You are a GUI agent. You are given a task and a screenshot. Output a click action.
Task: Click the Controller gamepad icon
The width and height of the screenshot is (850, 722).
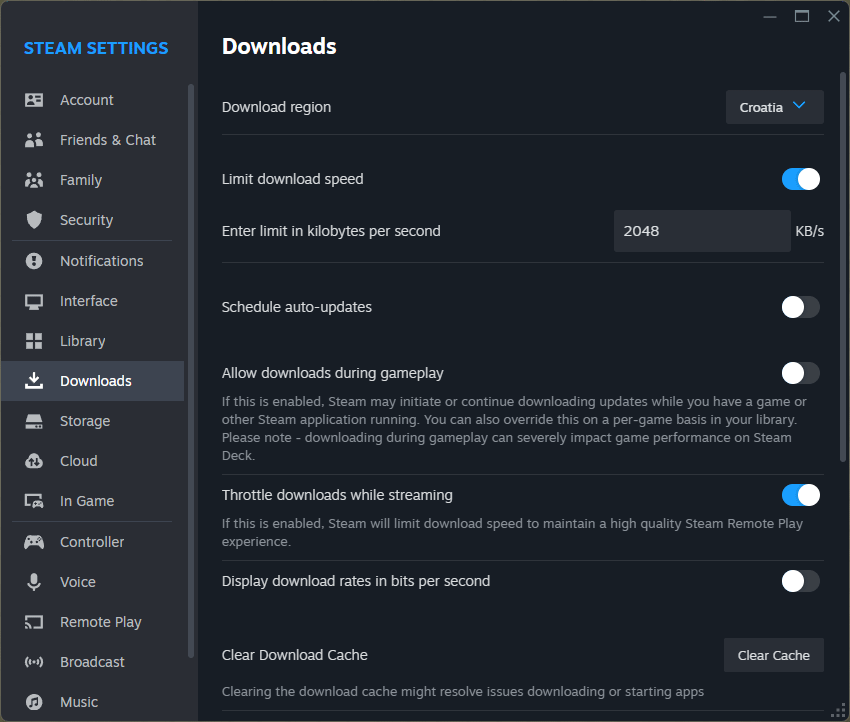34,542
